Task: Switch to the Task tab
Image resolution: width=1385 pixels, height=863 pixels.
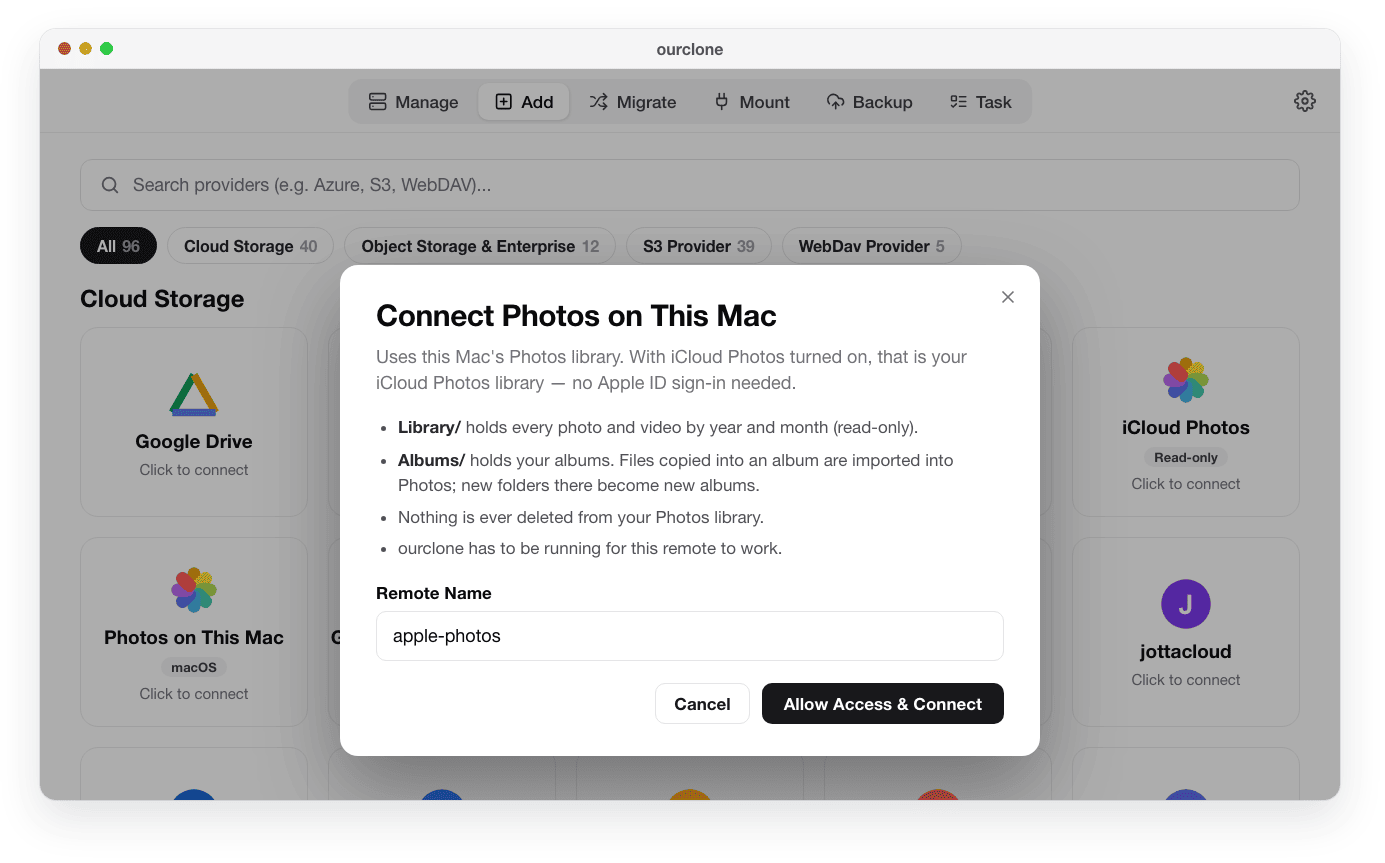Action: [981, 102]
